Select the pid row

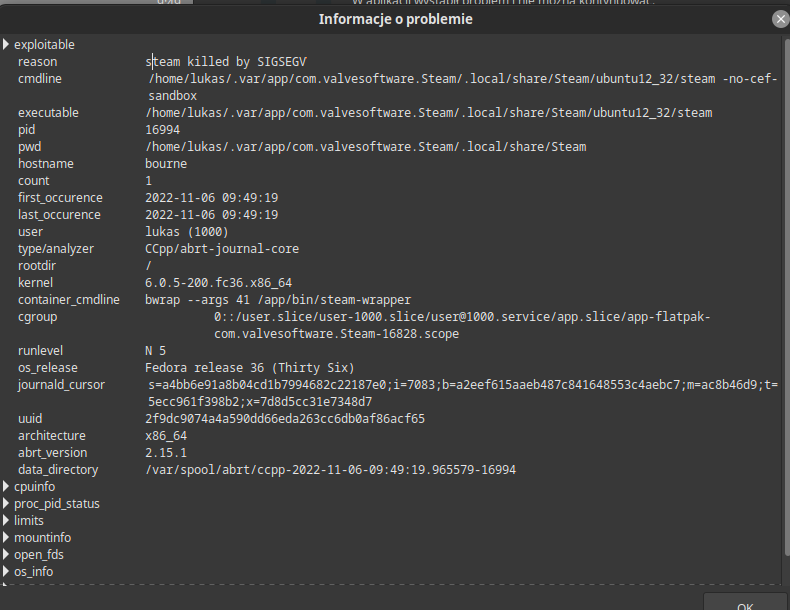pyautogui.click(x=391, y=130)
